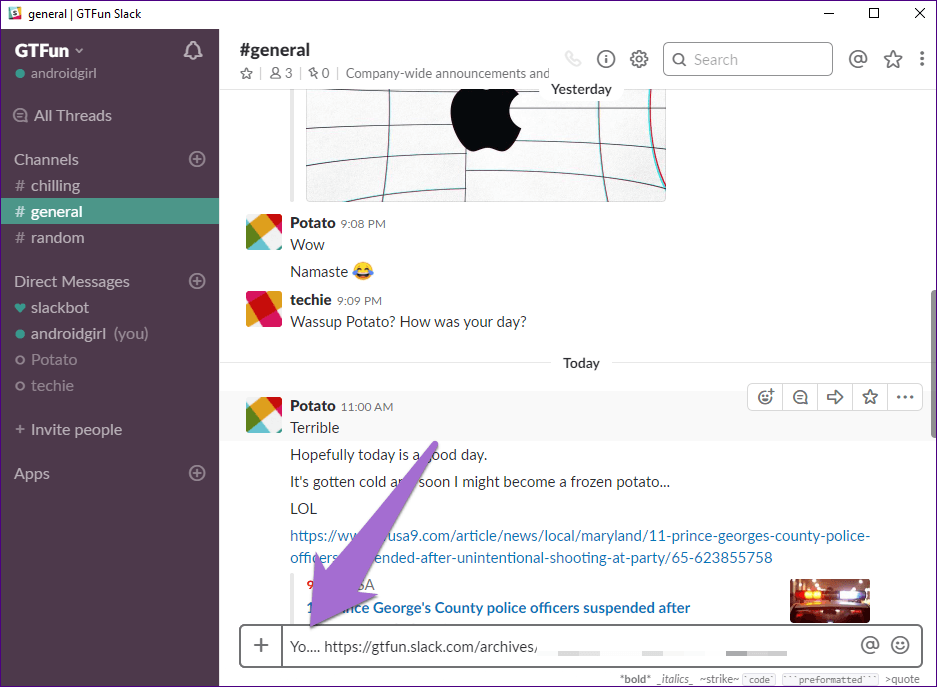Click the 11:00 AM timestamp
This screenshot has height=687, width=937.
click(x=367, y=407)
